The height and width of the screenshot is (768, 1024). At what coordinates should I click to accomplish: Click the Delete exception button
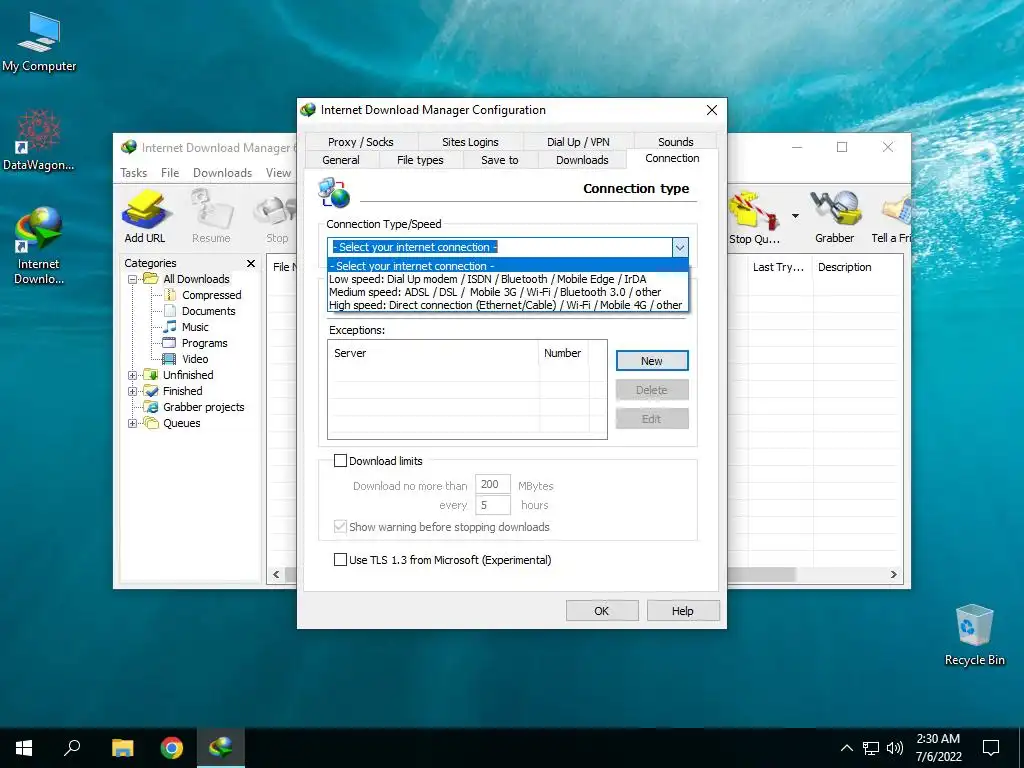point(652,390)
